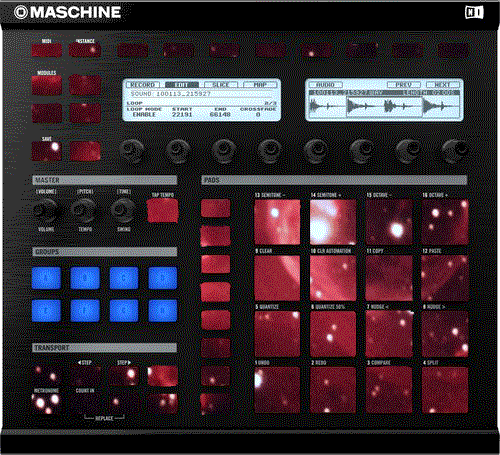Select group G blue button
The width and height of the screenshot is (500, 455).
tap(124, 311)
